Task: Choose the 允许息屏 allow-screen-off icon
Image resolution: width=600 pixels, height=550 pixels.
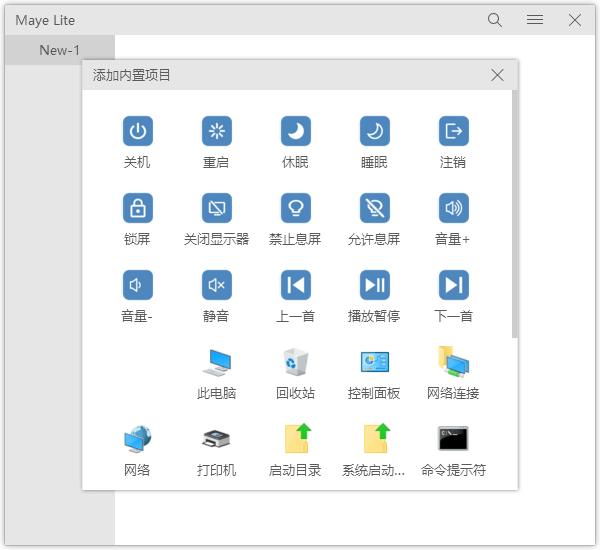Action: (x=374, y=208)
